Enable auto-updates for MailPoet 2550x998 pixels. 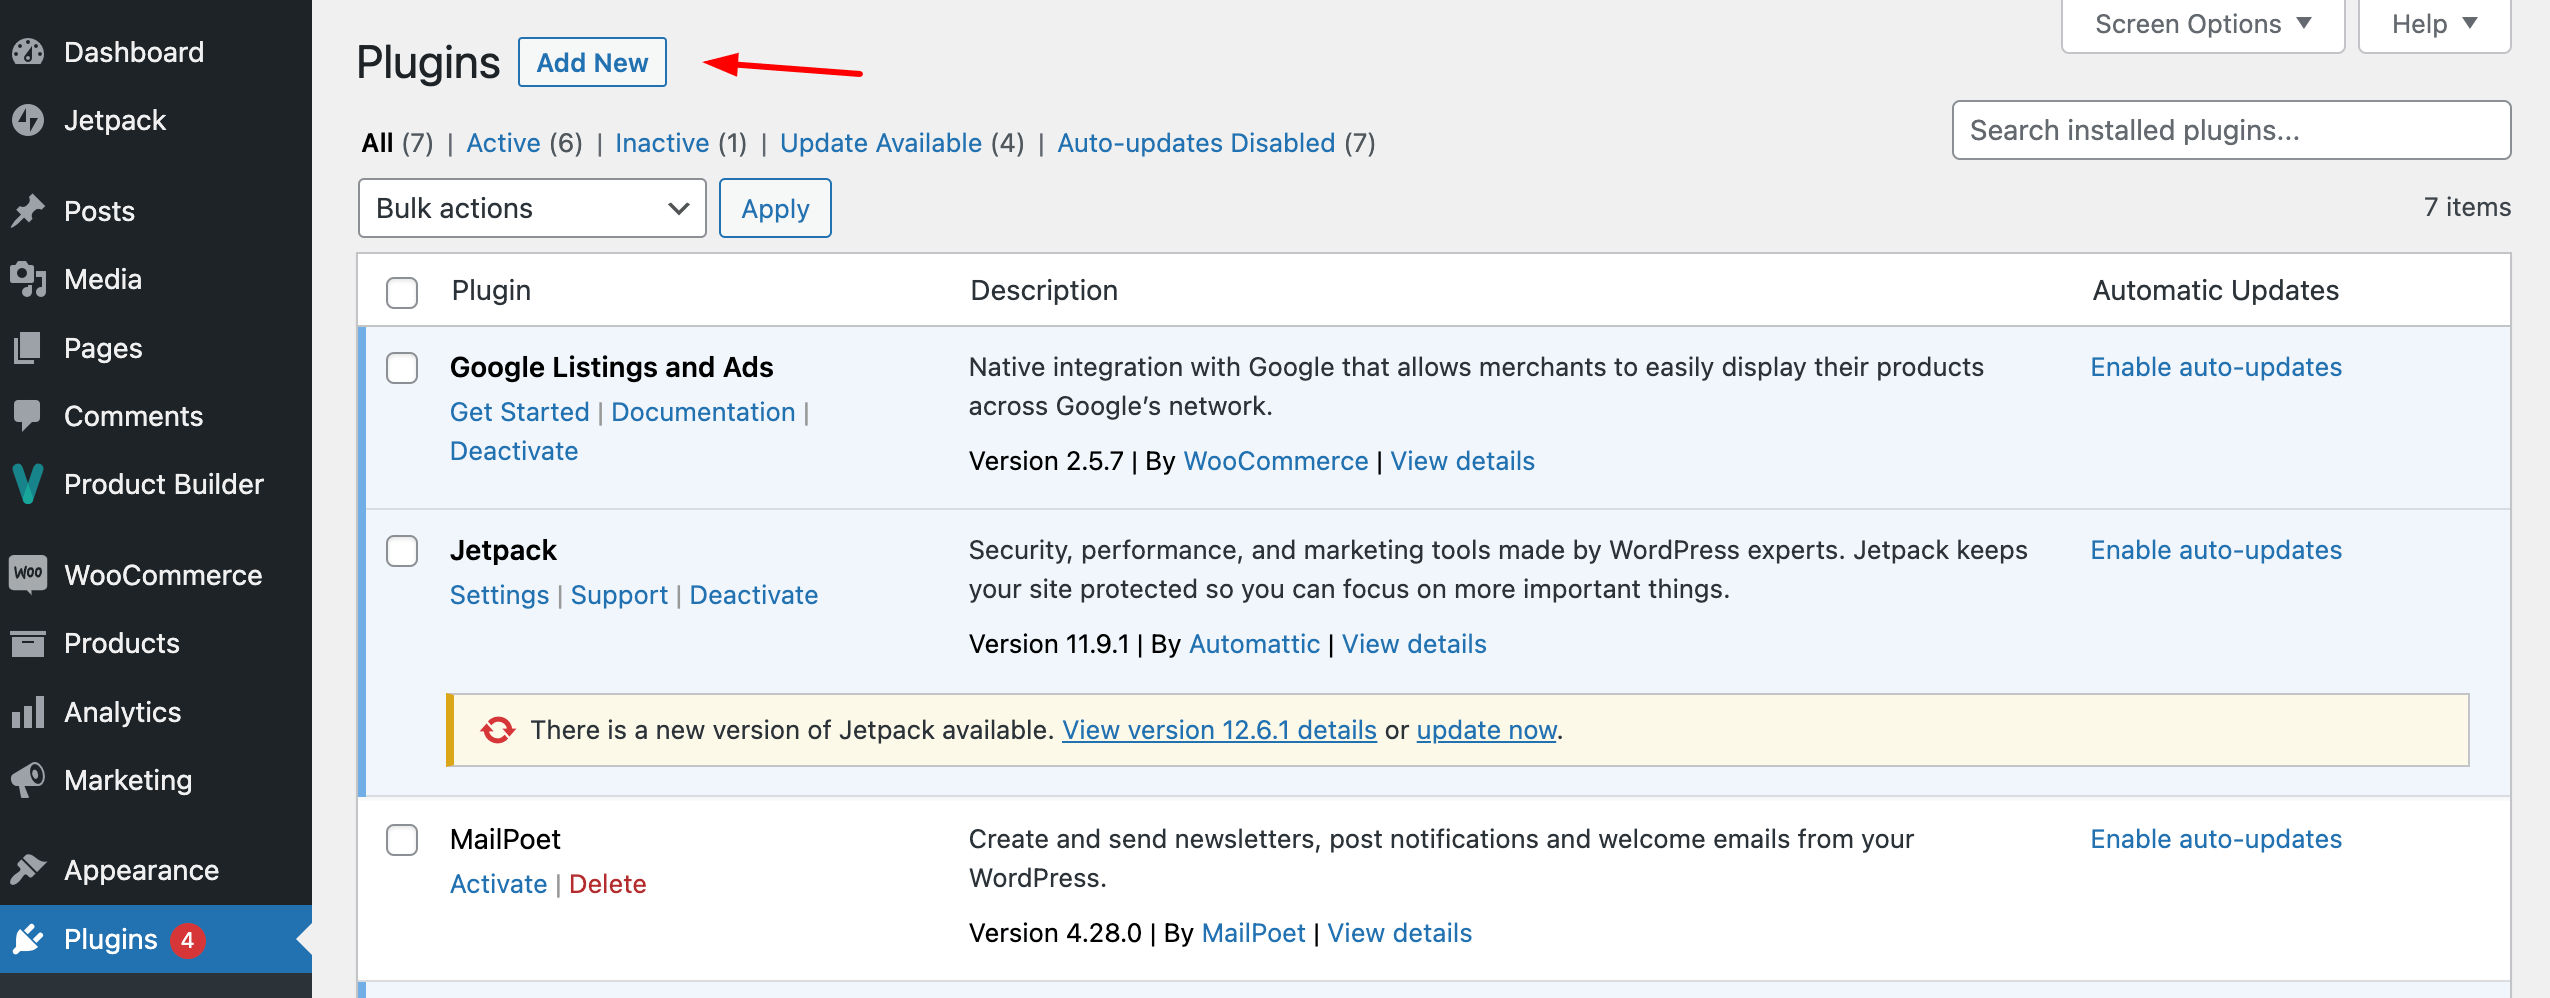pos(2216,839)
